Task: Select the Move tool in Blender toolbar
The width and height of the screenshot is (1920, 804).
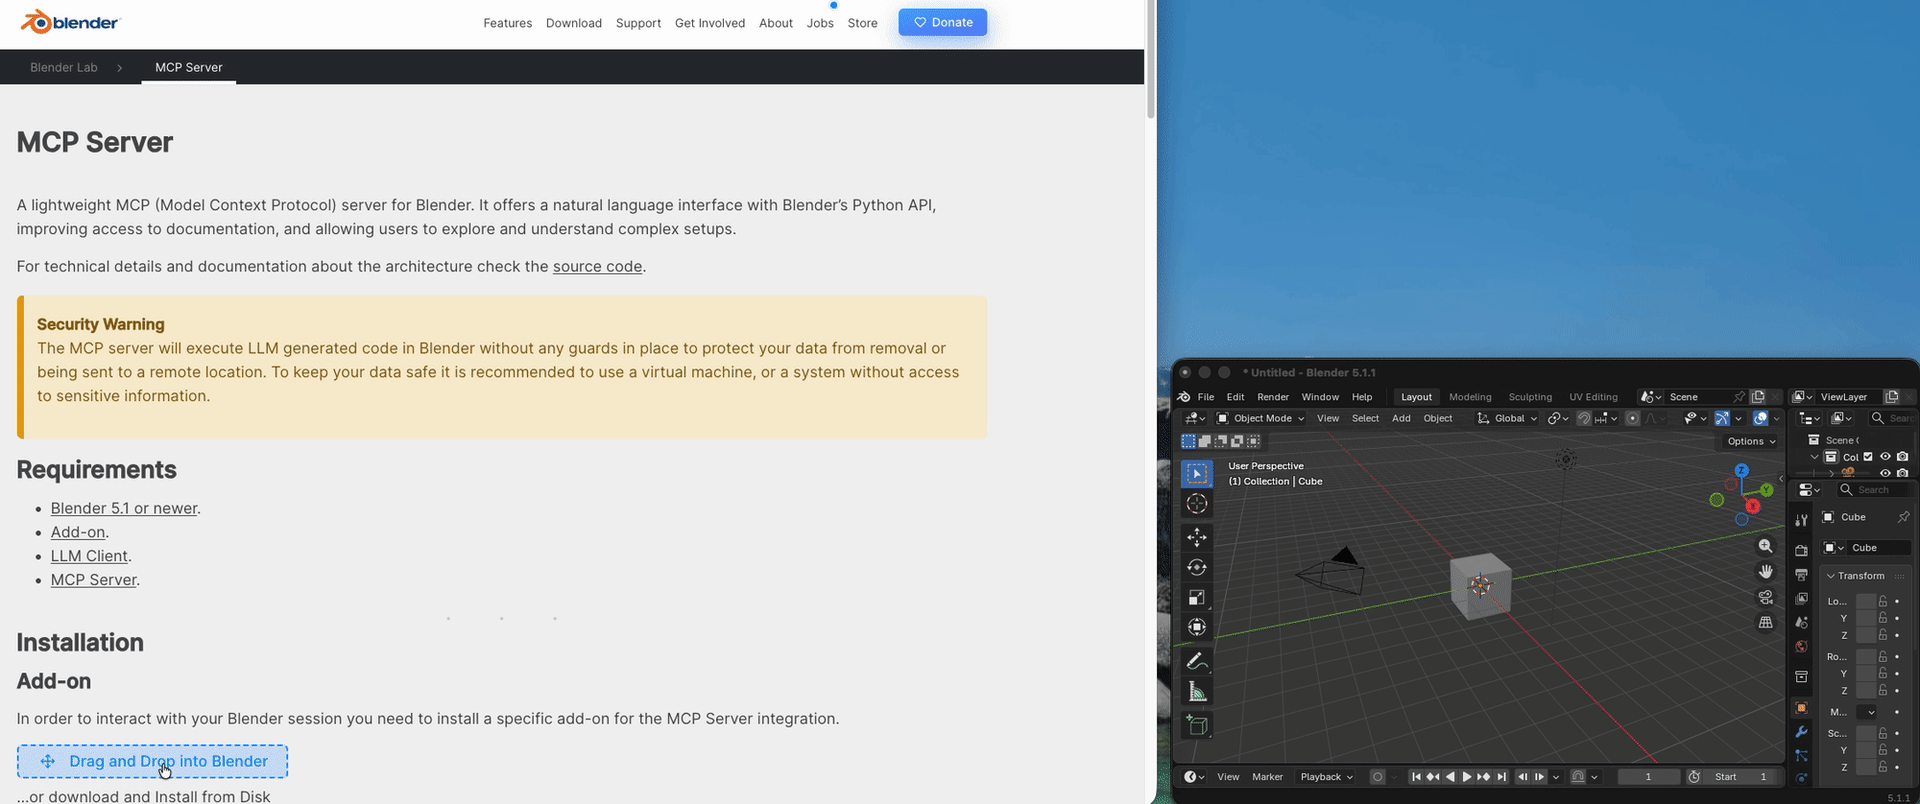Action: pyautogui.click(x=1197, y=537)
